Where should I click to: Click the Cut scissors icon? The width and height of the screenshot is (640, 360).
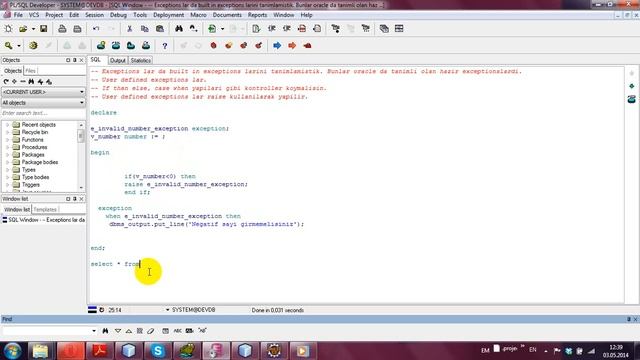tap(129, 29)
